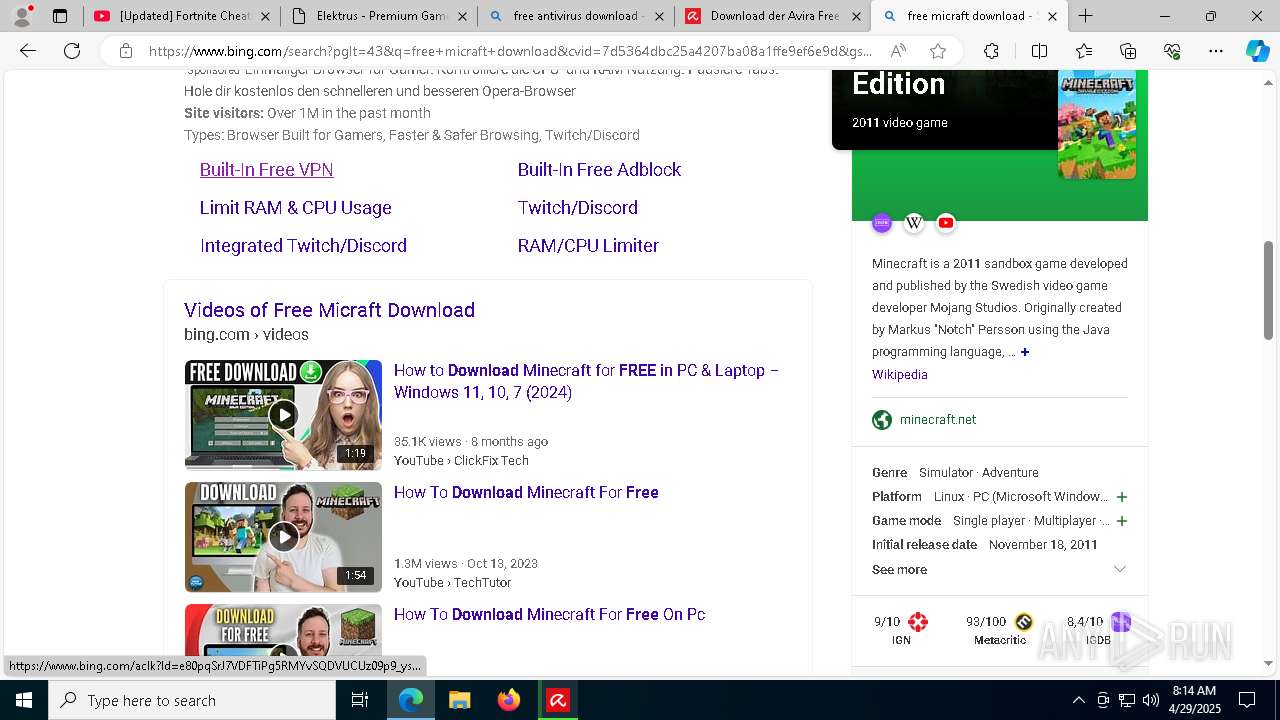
Task: Switch to free antivirus download tab
Action: 575,16
